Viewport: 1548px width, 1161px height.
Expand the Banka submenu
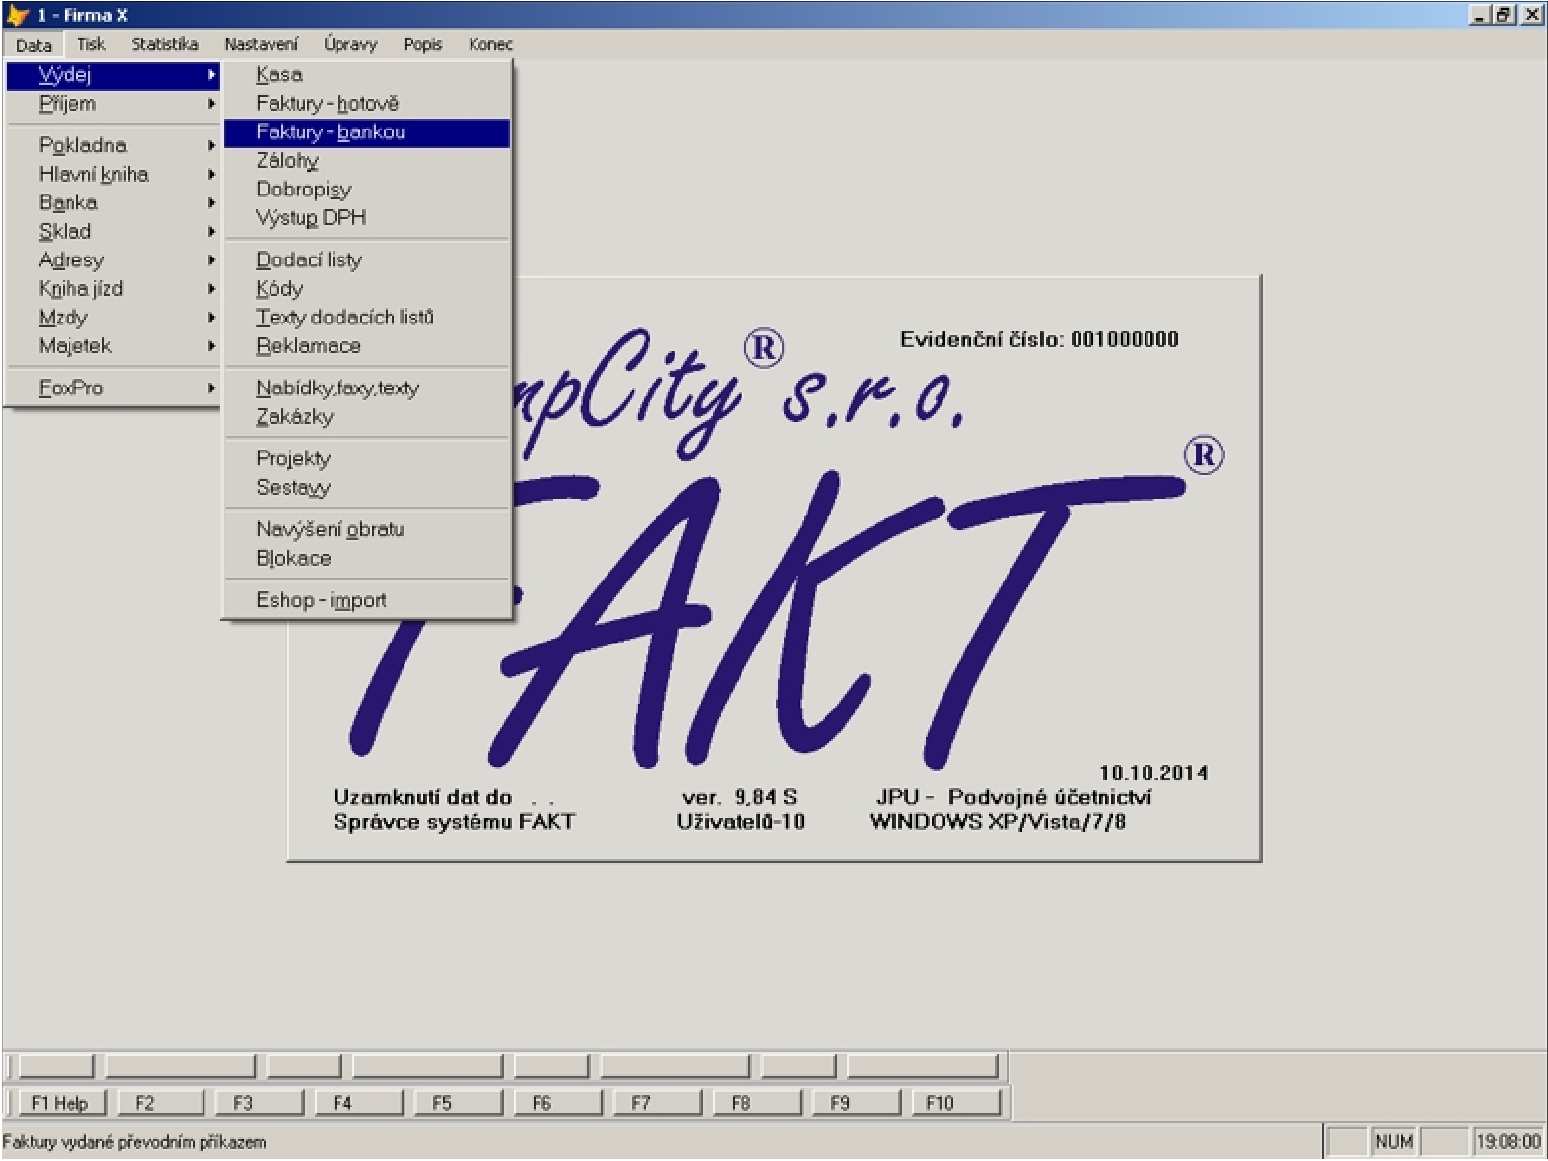113,203
